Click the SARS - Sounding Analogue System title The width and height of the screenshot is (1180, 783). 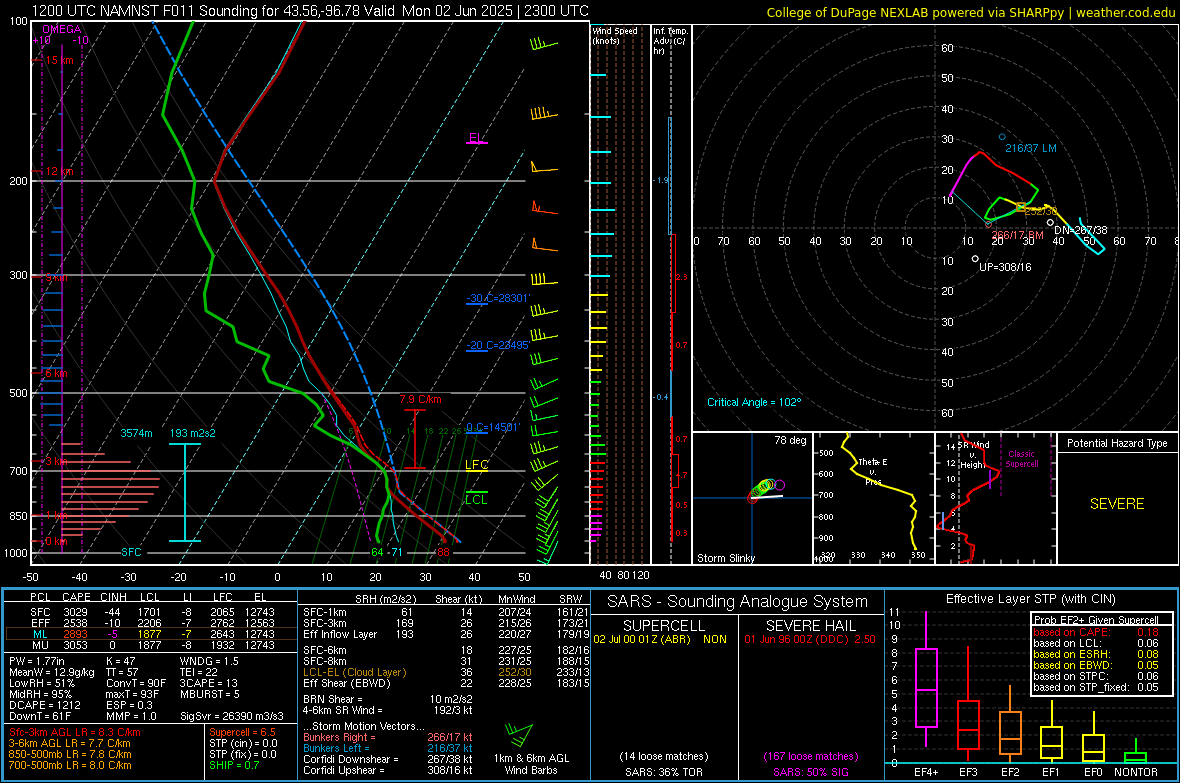pos(737,602)
